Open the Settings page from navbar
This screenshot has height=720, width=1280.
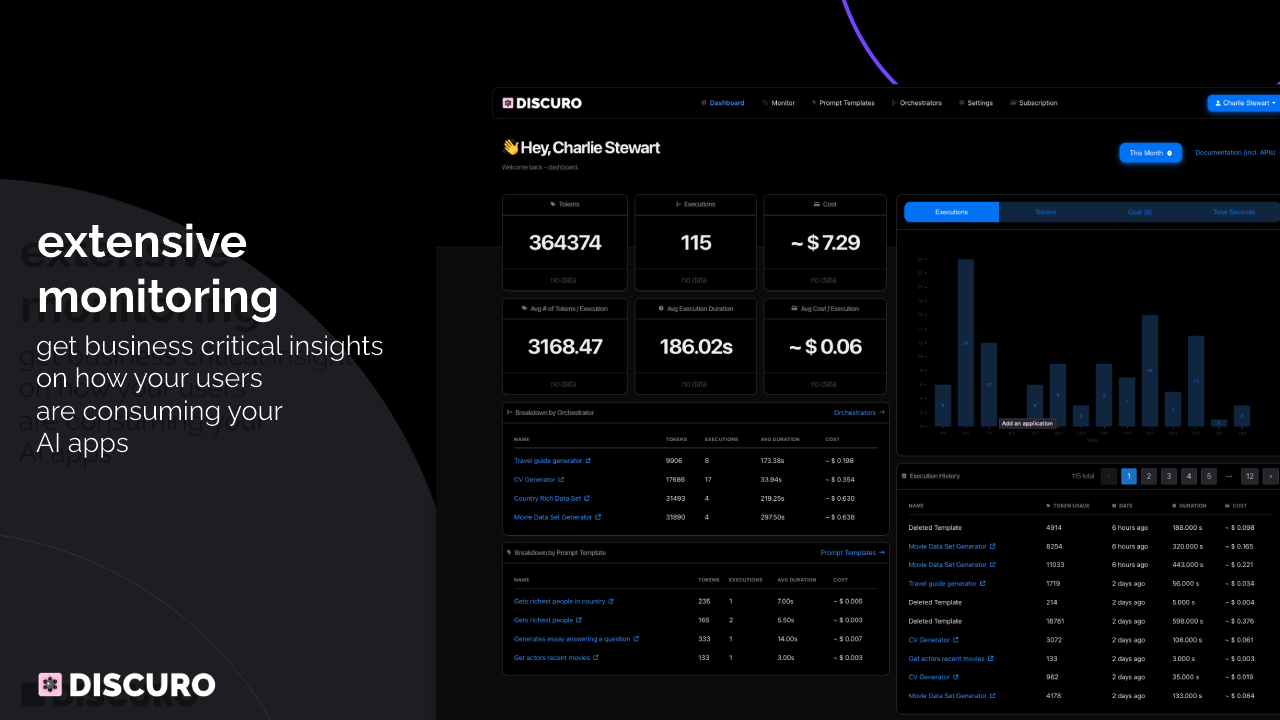(976, 103)
